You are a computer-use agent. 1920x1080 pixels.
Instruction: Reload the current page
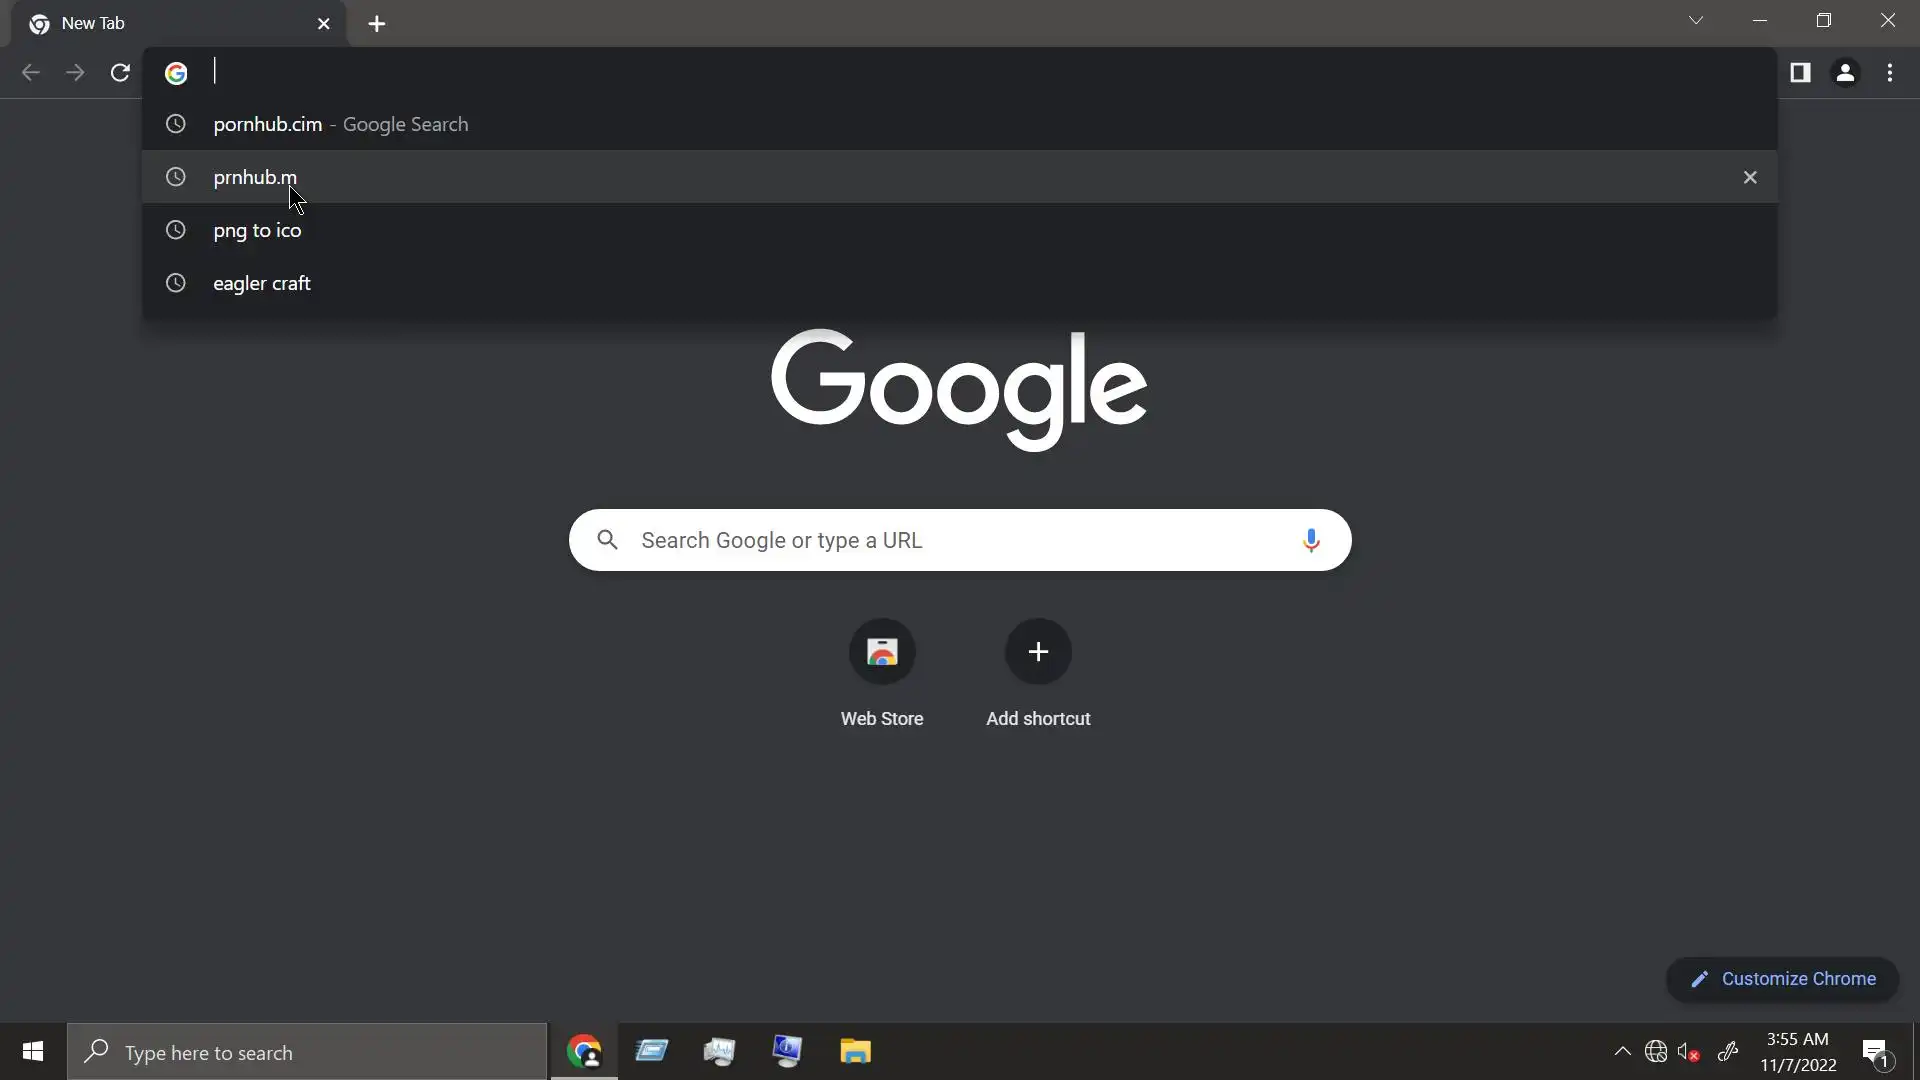[x=120, y=73]
